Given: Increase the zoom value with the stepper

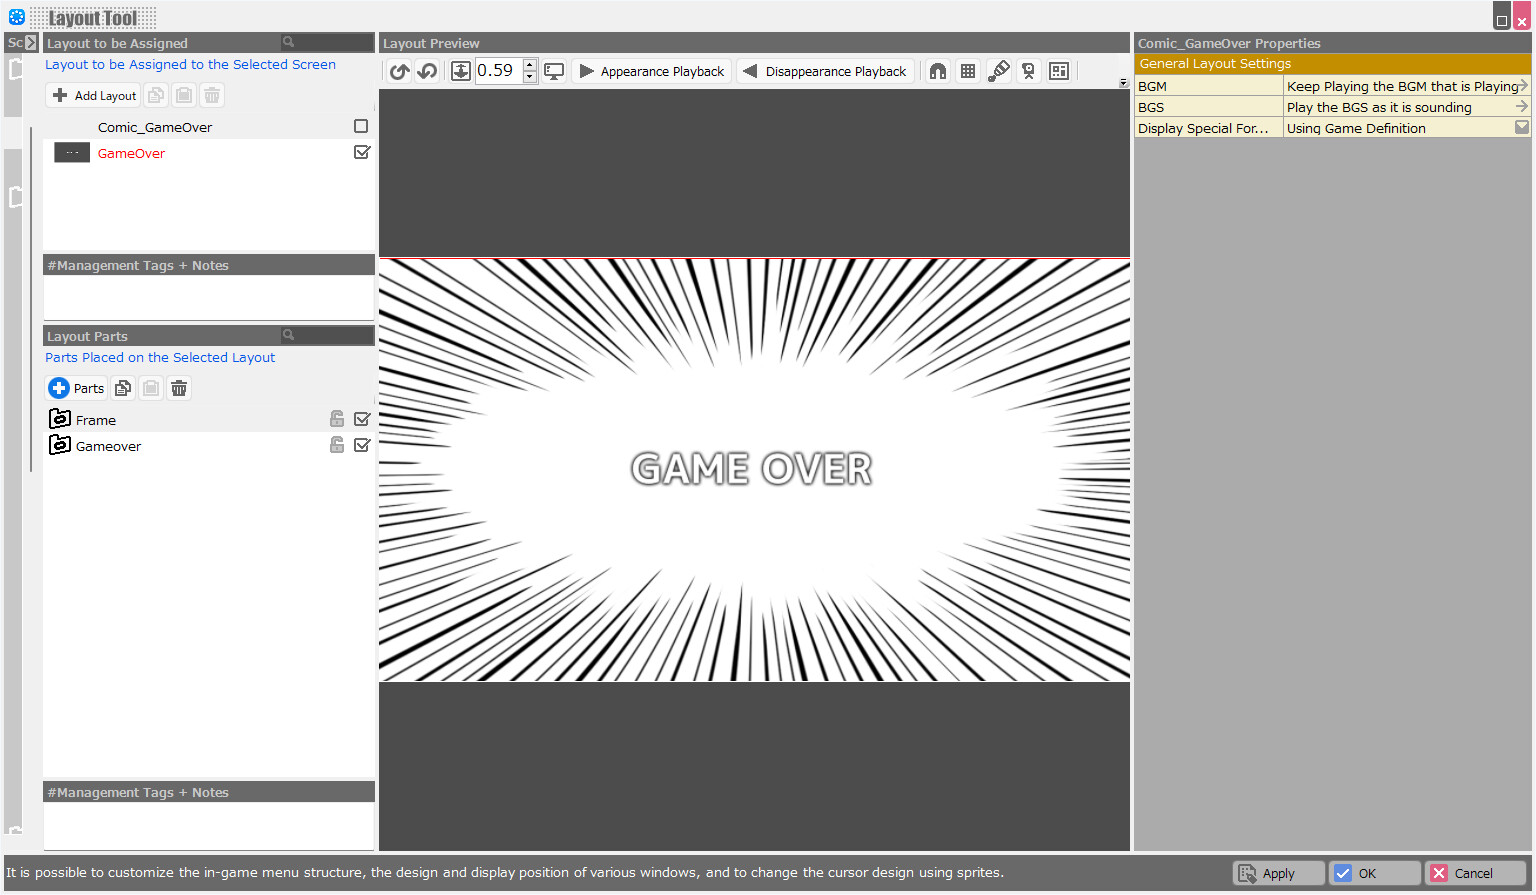Looking at the screenshot, I should pyautogui.click(x=530, y=64).
